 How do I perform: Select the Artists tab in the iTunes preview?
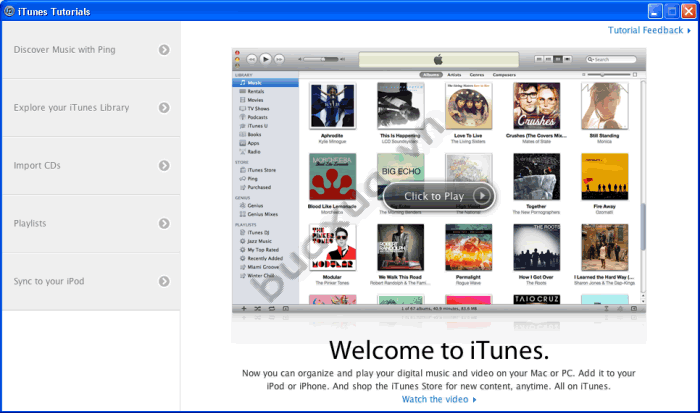[x=454, y=75]
